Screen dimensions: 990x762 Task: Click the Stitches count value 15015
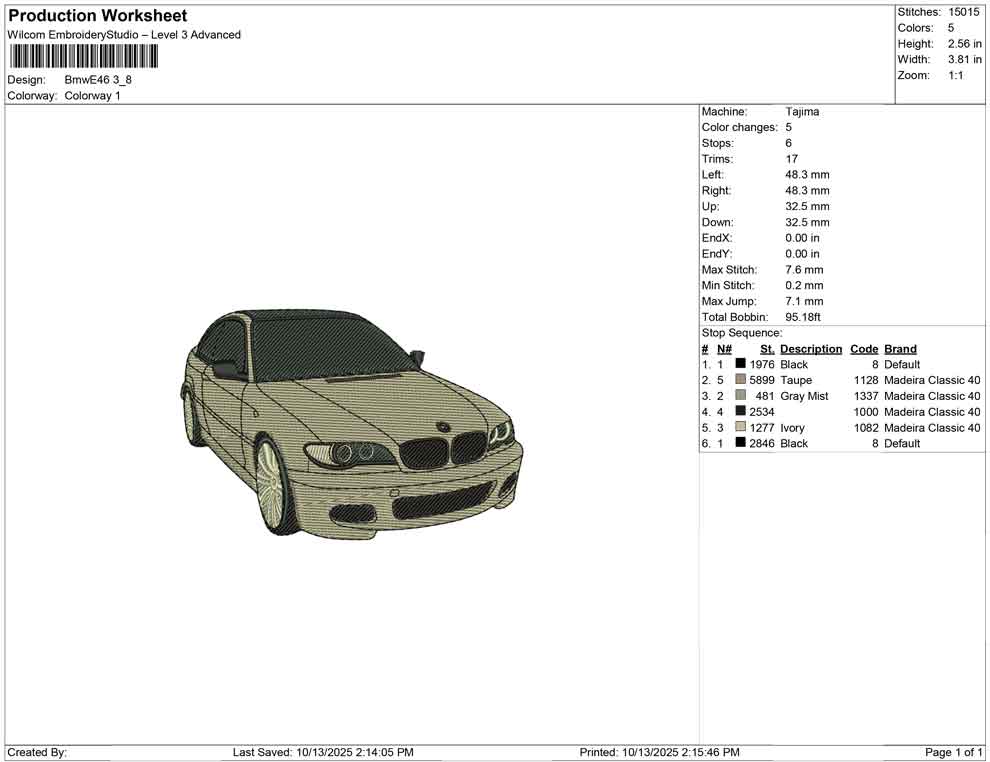[964, 12]
